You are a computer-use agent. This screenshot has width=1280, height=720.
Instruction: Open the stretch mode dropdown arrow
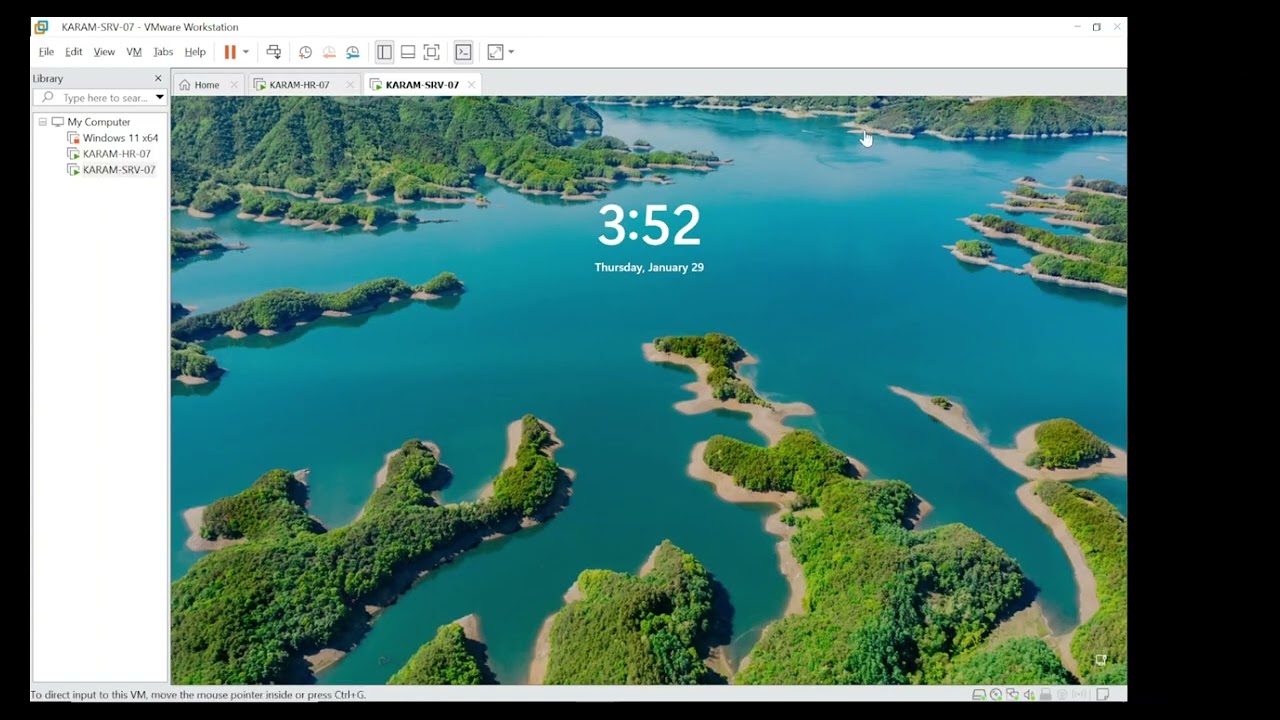tap(511, 52)
